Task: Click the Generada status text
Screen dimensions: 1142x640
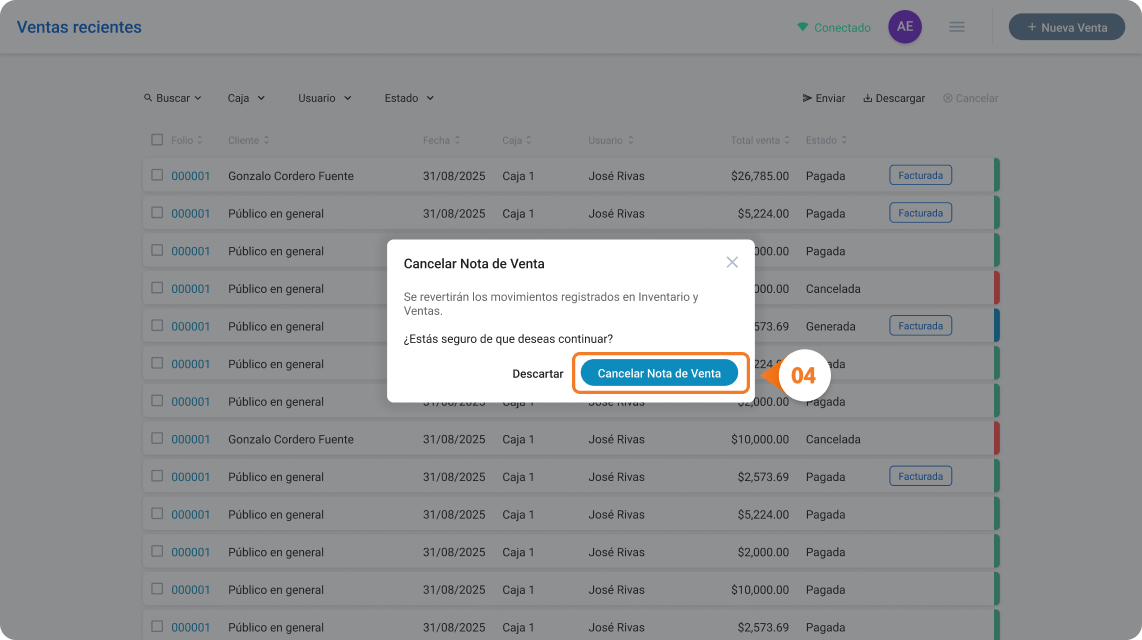Action: click(830, 327)
